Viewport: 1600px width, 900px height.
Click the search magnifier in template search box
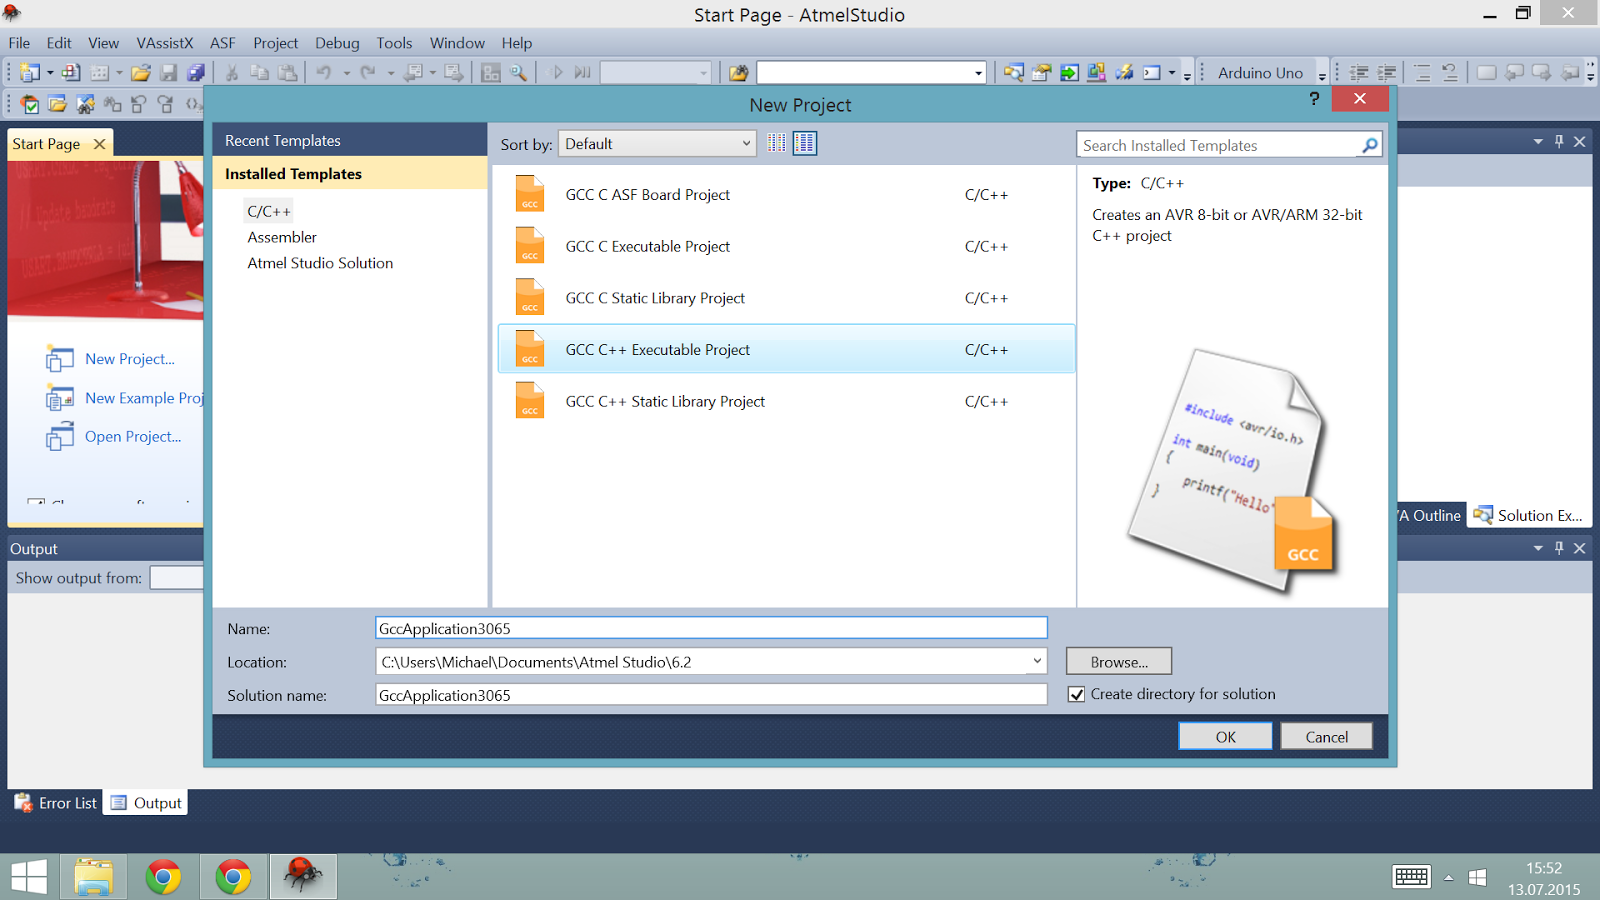click(1370, 145)
